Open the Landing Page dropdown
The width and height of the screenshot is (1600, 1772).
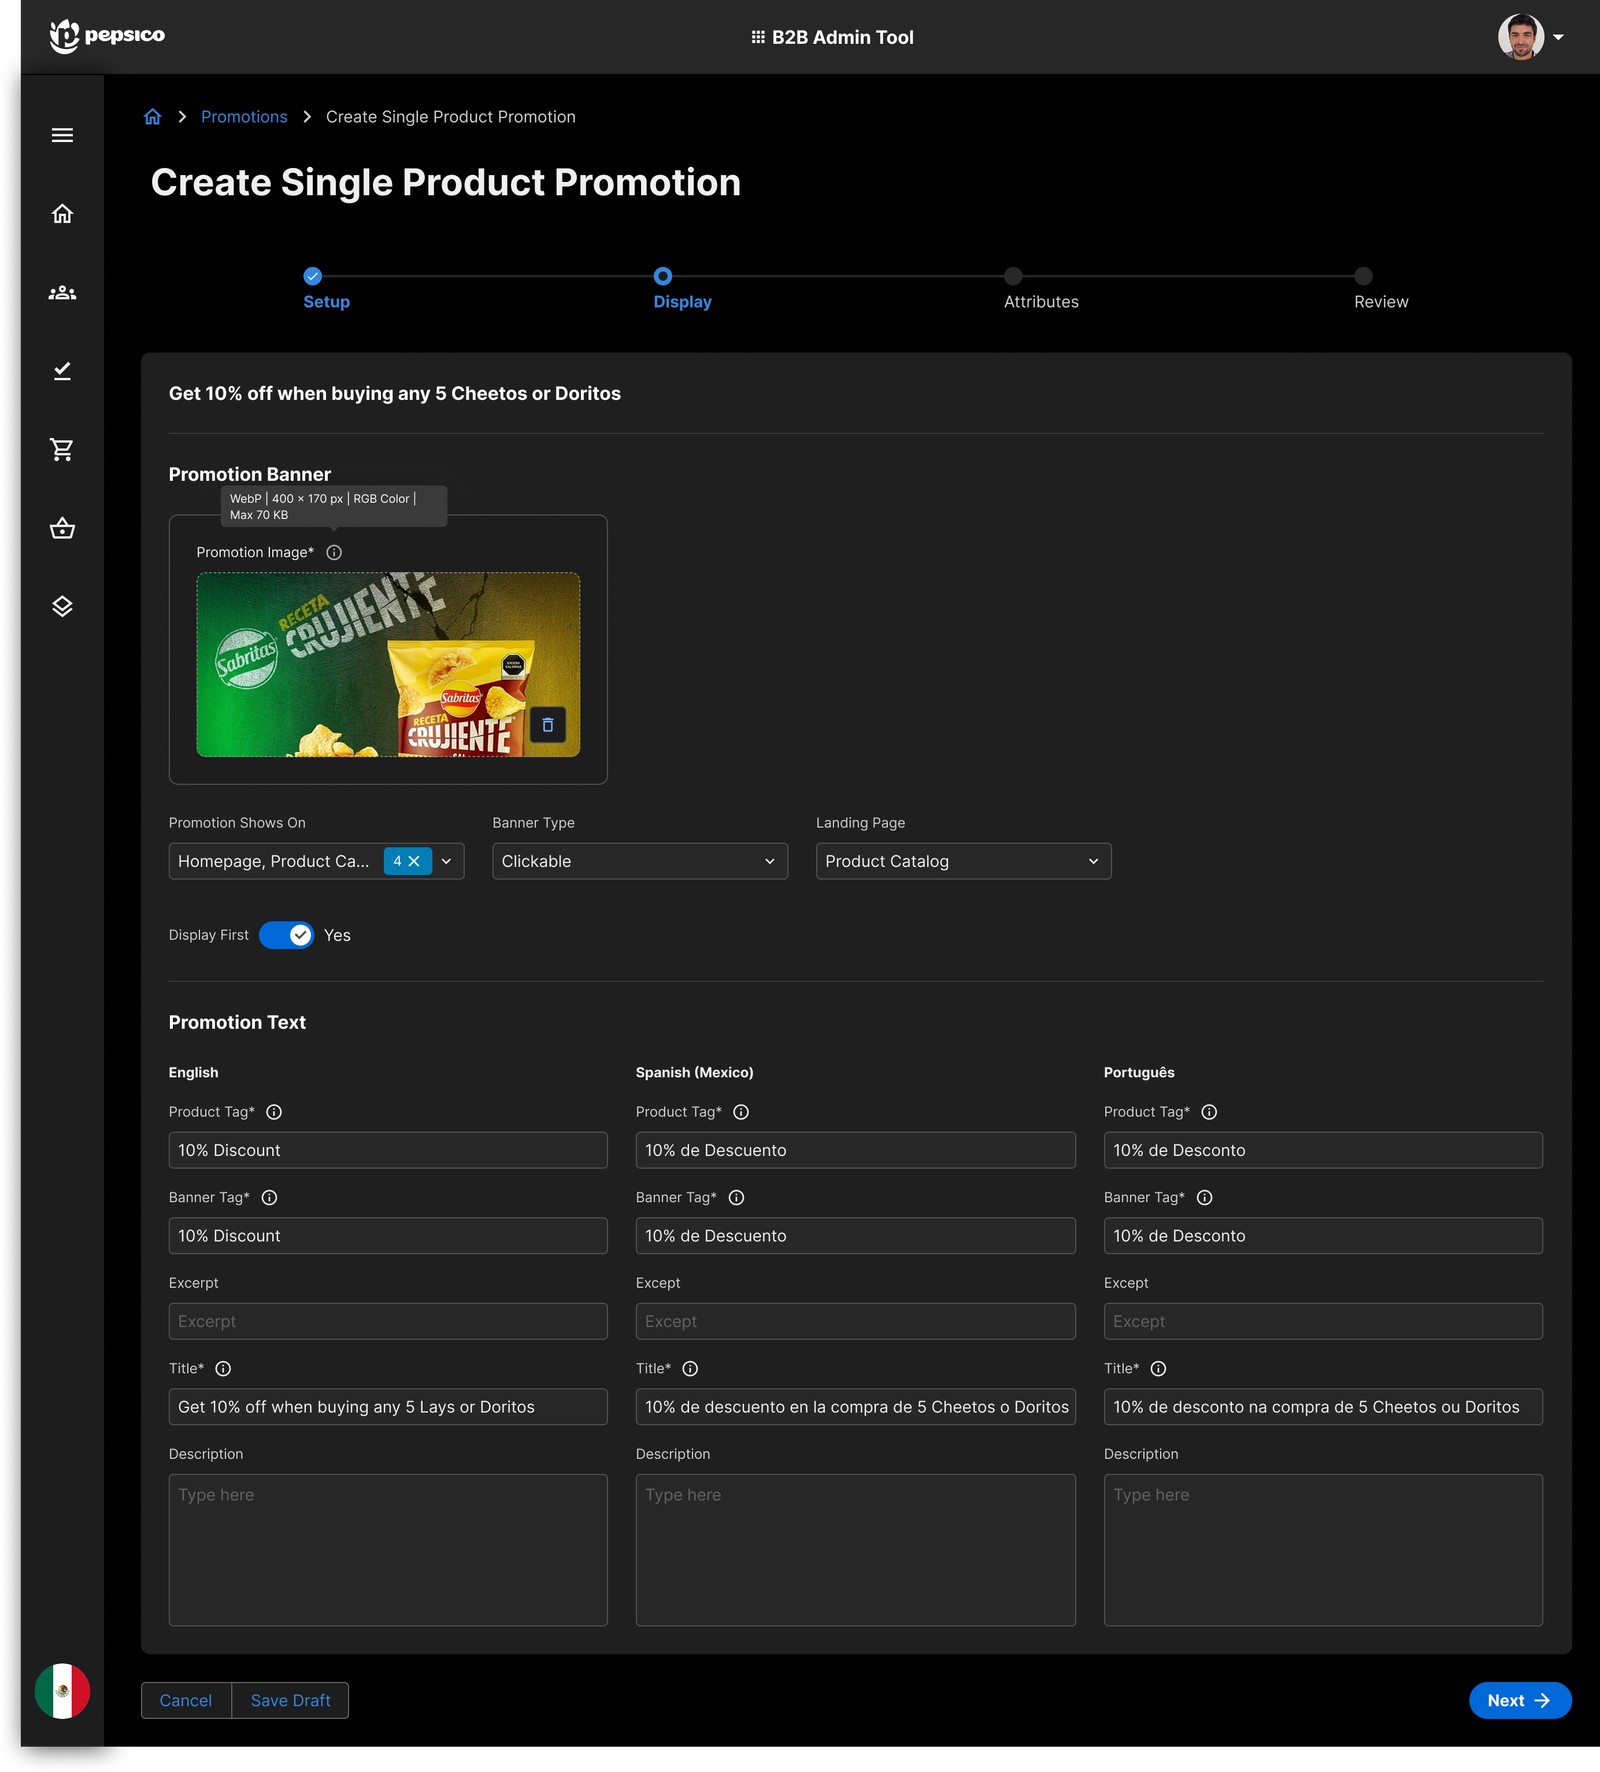click(963, 861)
